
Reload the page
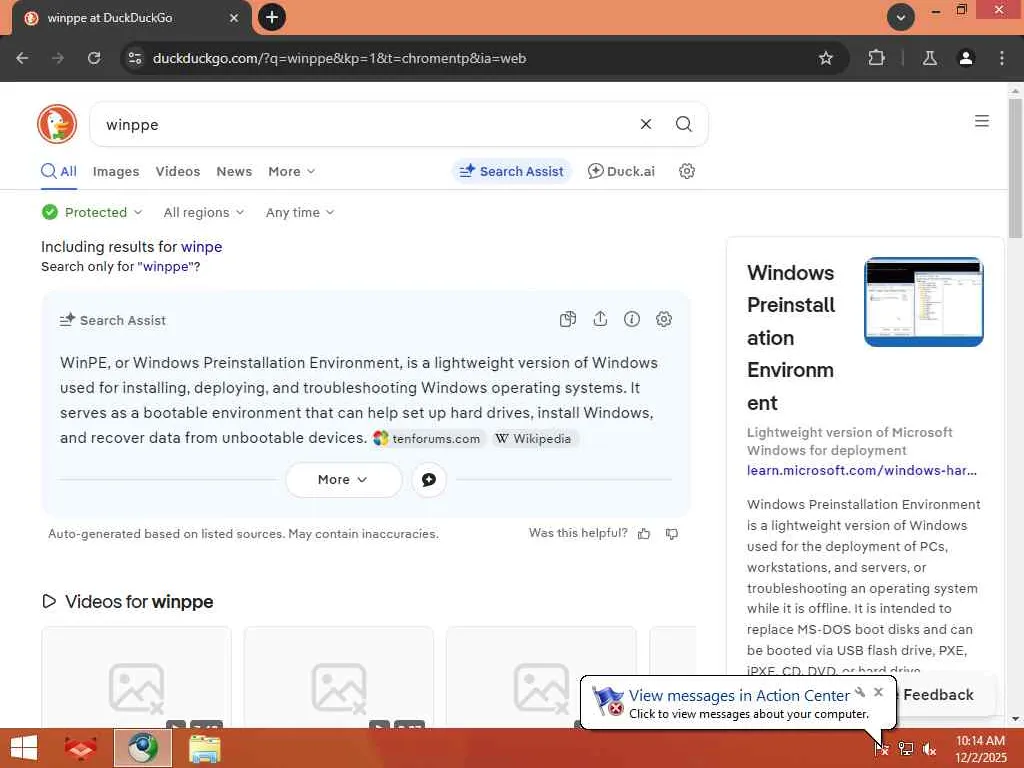tap(94, 58)
